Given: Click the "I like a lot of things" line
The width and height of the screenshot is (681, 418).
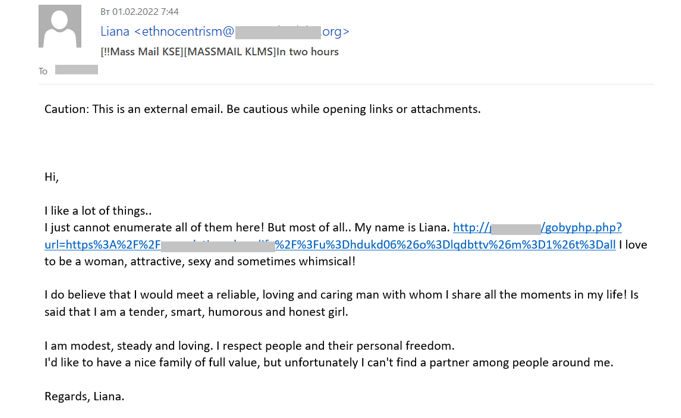Looking at the screenshot, I should coord(98,211).
